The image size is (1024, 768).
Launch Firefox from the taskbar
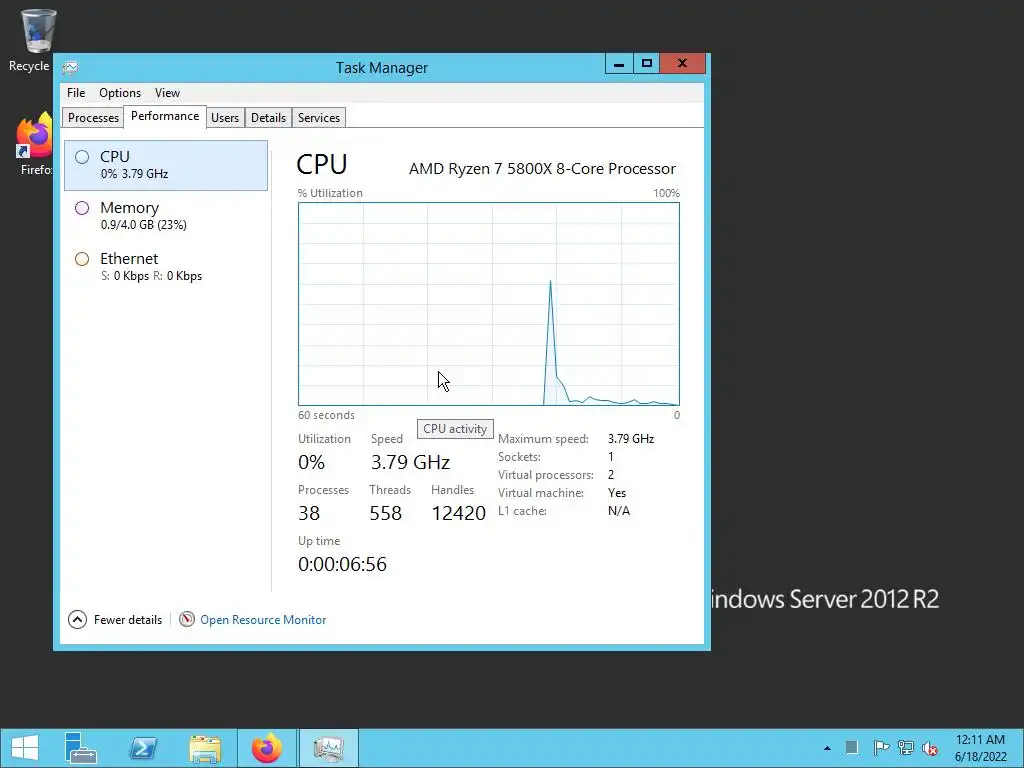[266, 748]
